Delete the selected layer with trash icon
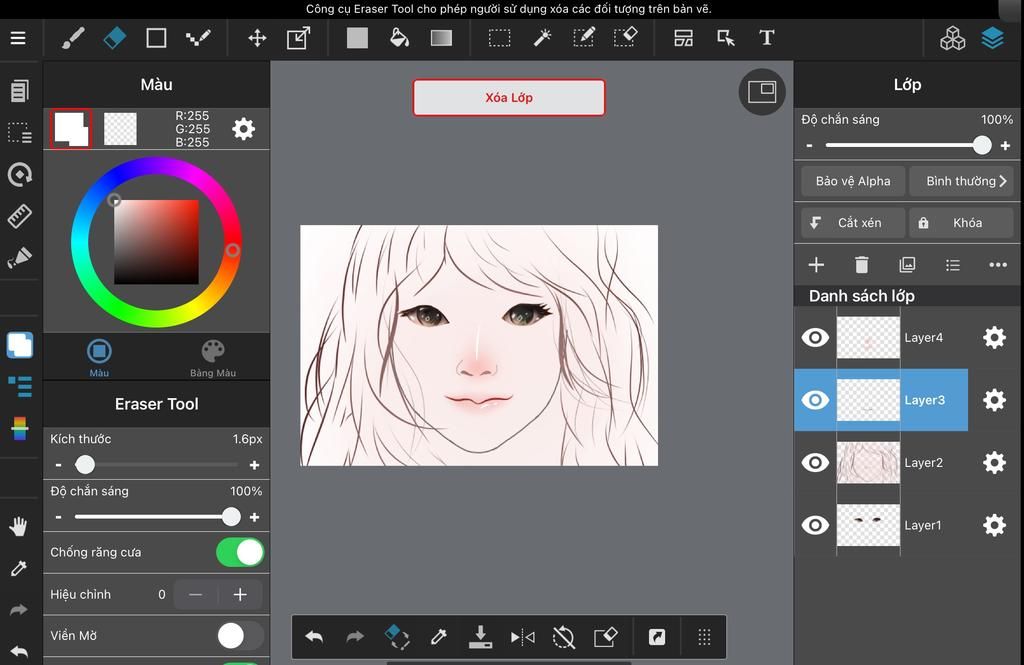 pyautogui.click(x=861, y=265)
